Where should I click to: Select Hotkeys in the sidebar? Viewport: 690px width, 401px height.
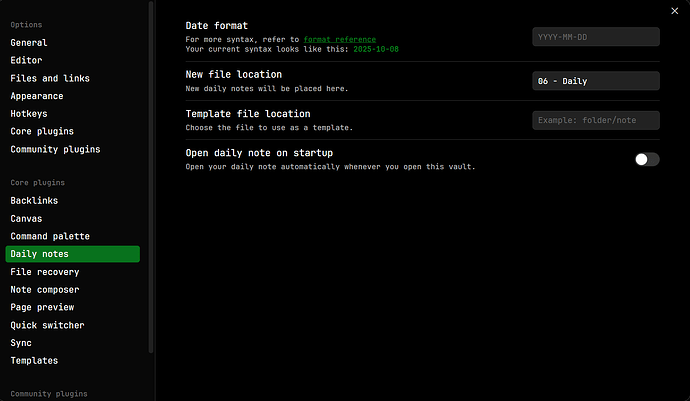pyautogui.click(x=30, y=114)
